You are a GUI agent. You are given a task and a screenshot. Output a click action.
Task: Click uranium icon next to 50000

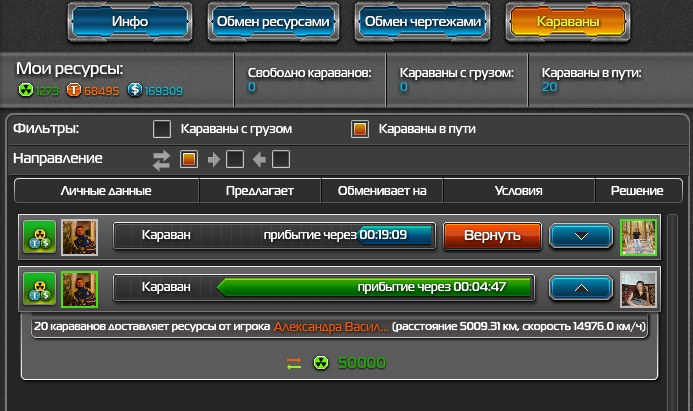point(321,363)
